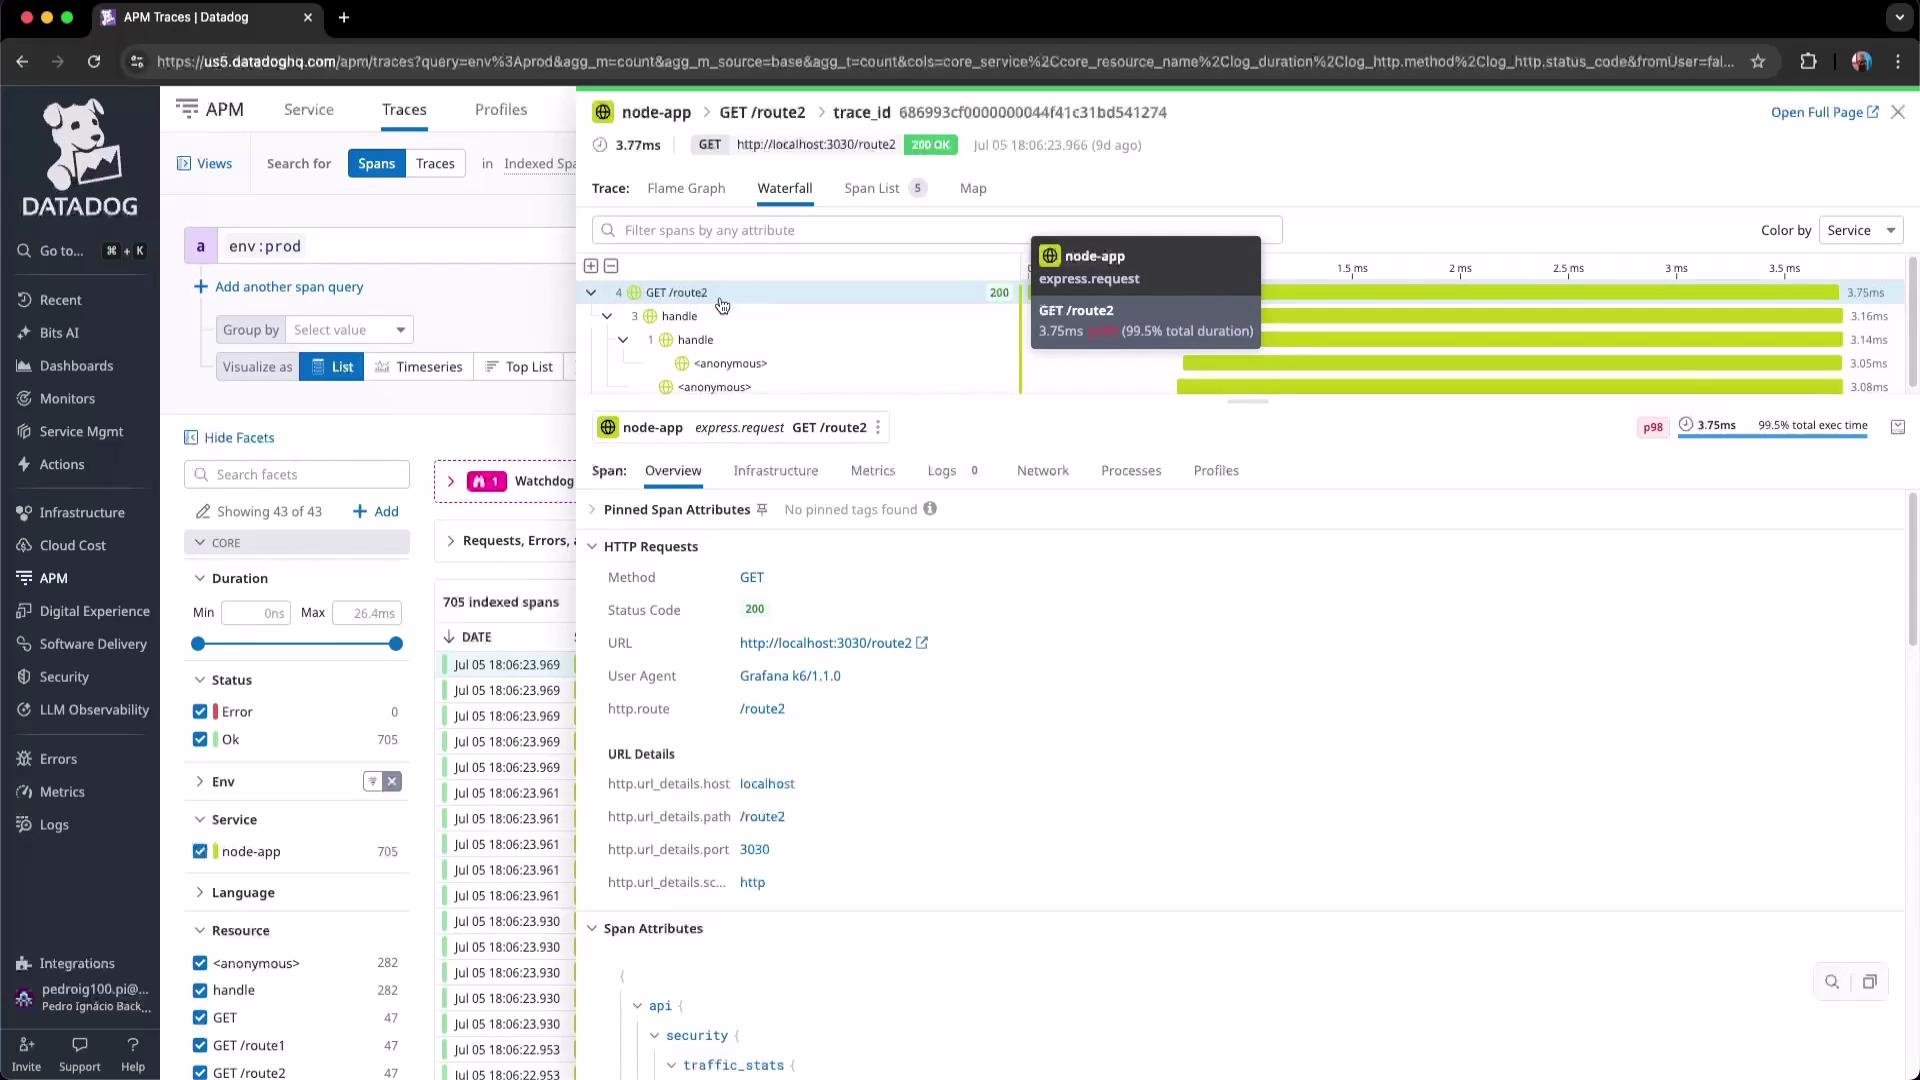Click the Datadog logo in sidebar
The width and height of the screenshot is (1920, 1080).
[80, 157]
